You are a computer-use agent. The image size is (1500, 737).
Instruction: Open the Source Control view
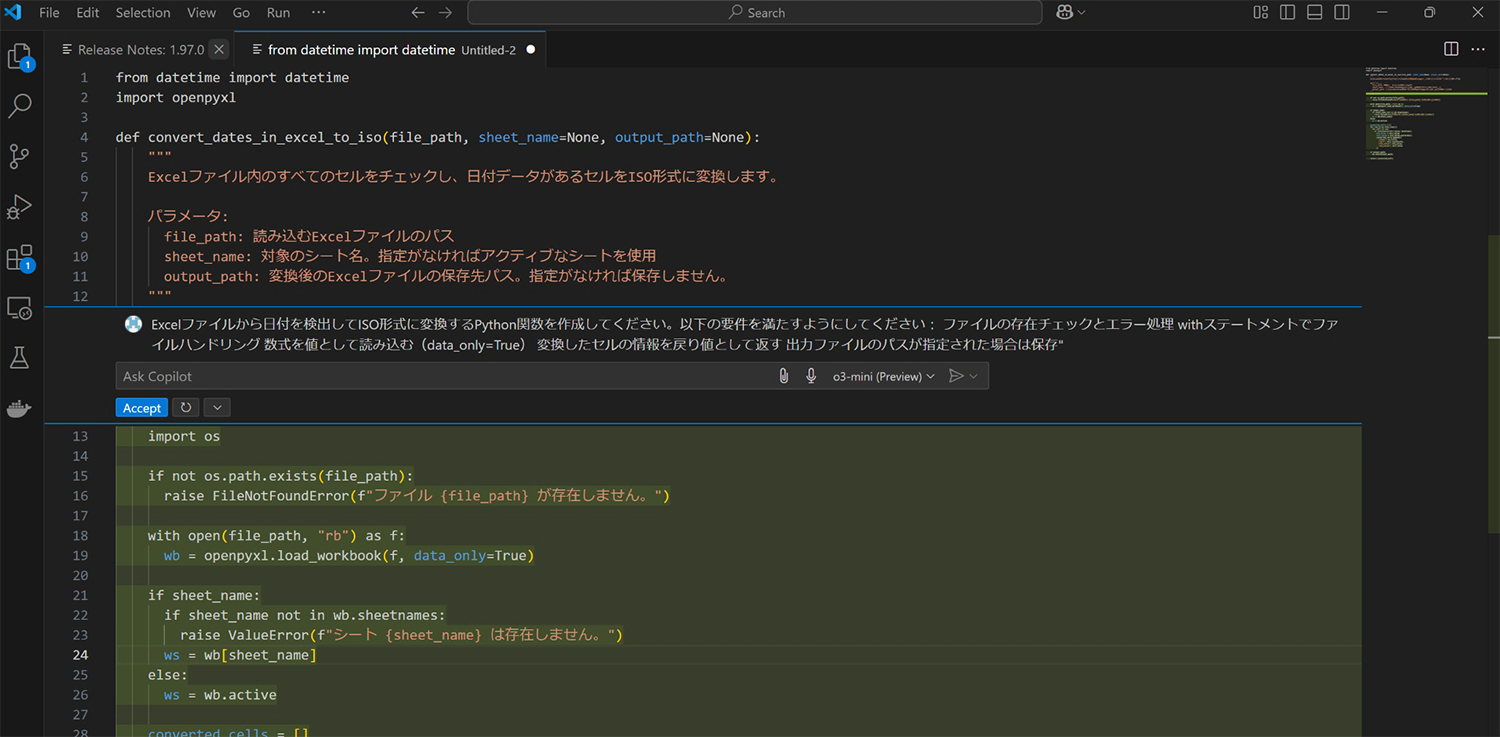(19, 156)
